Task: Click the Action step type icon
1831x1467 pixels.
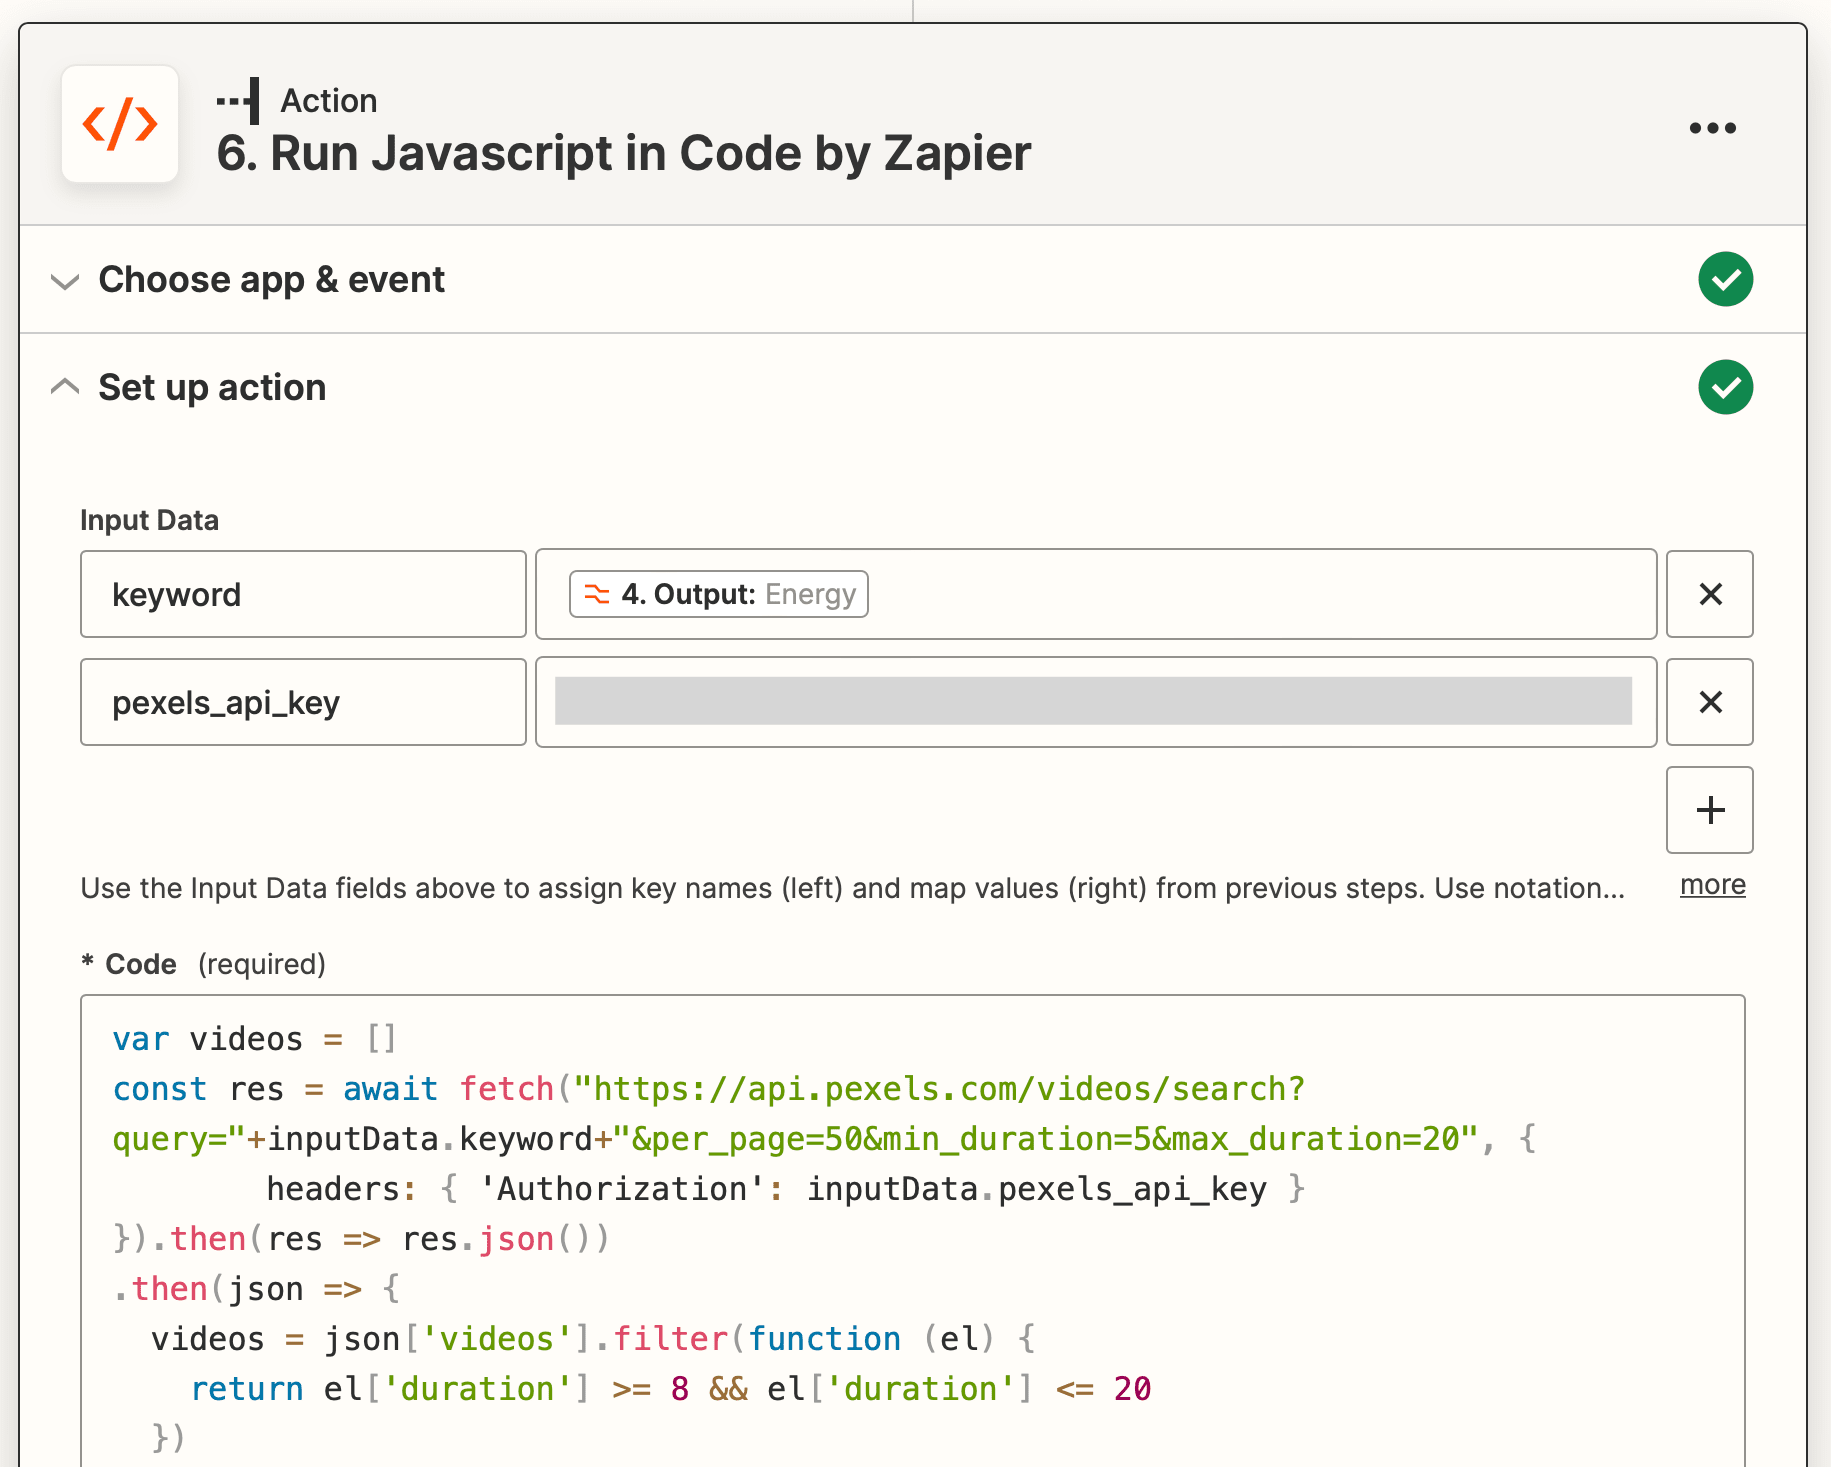Action: pos(239,101)
